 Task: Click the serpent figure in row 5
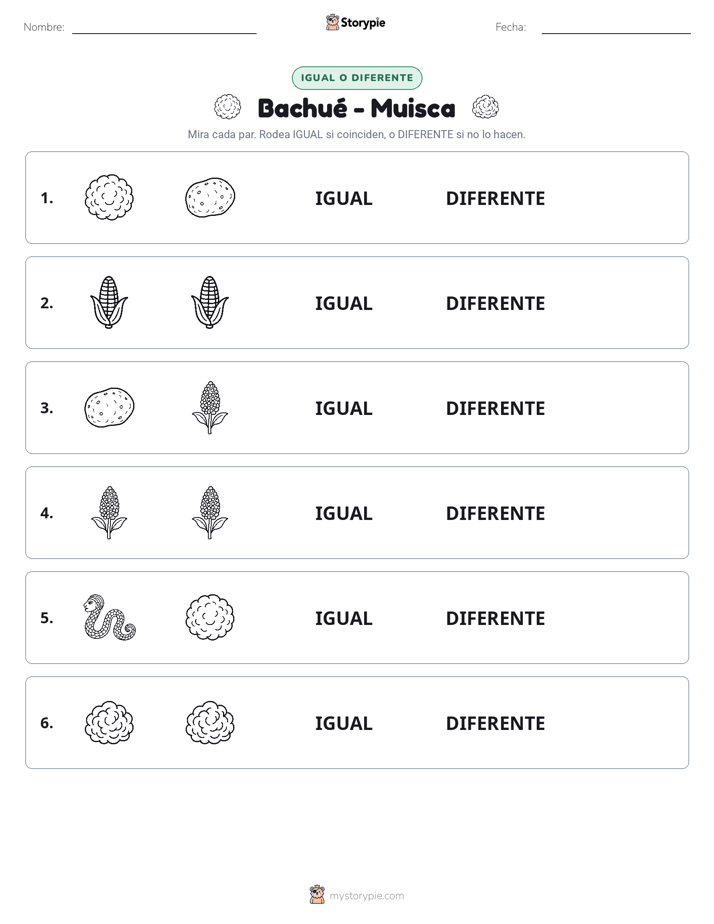pyautogui.click(x=109, y=617)
